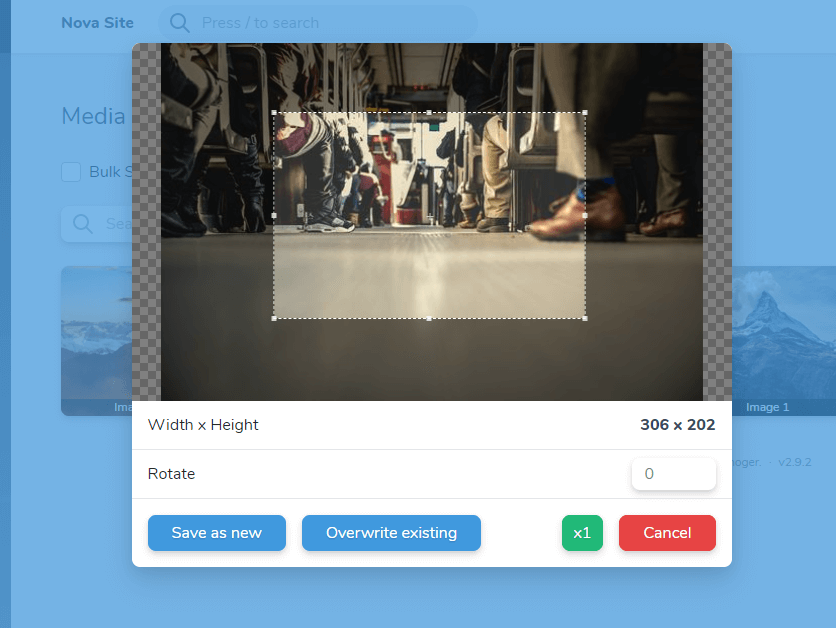Focus the 'Press / to search' field
This screenshot has width=836, height=628.
pos(318,23)
